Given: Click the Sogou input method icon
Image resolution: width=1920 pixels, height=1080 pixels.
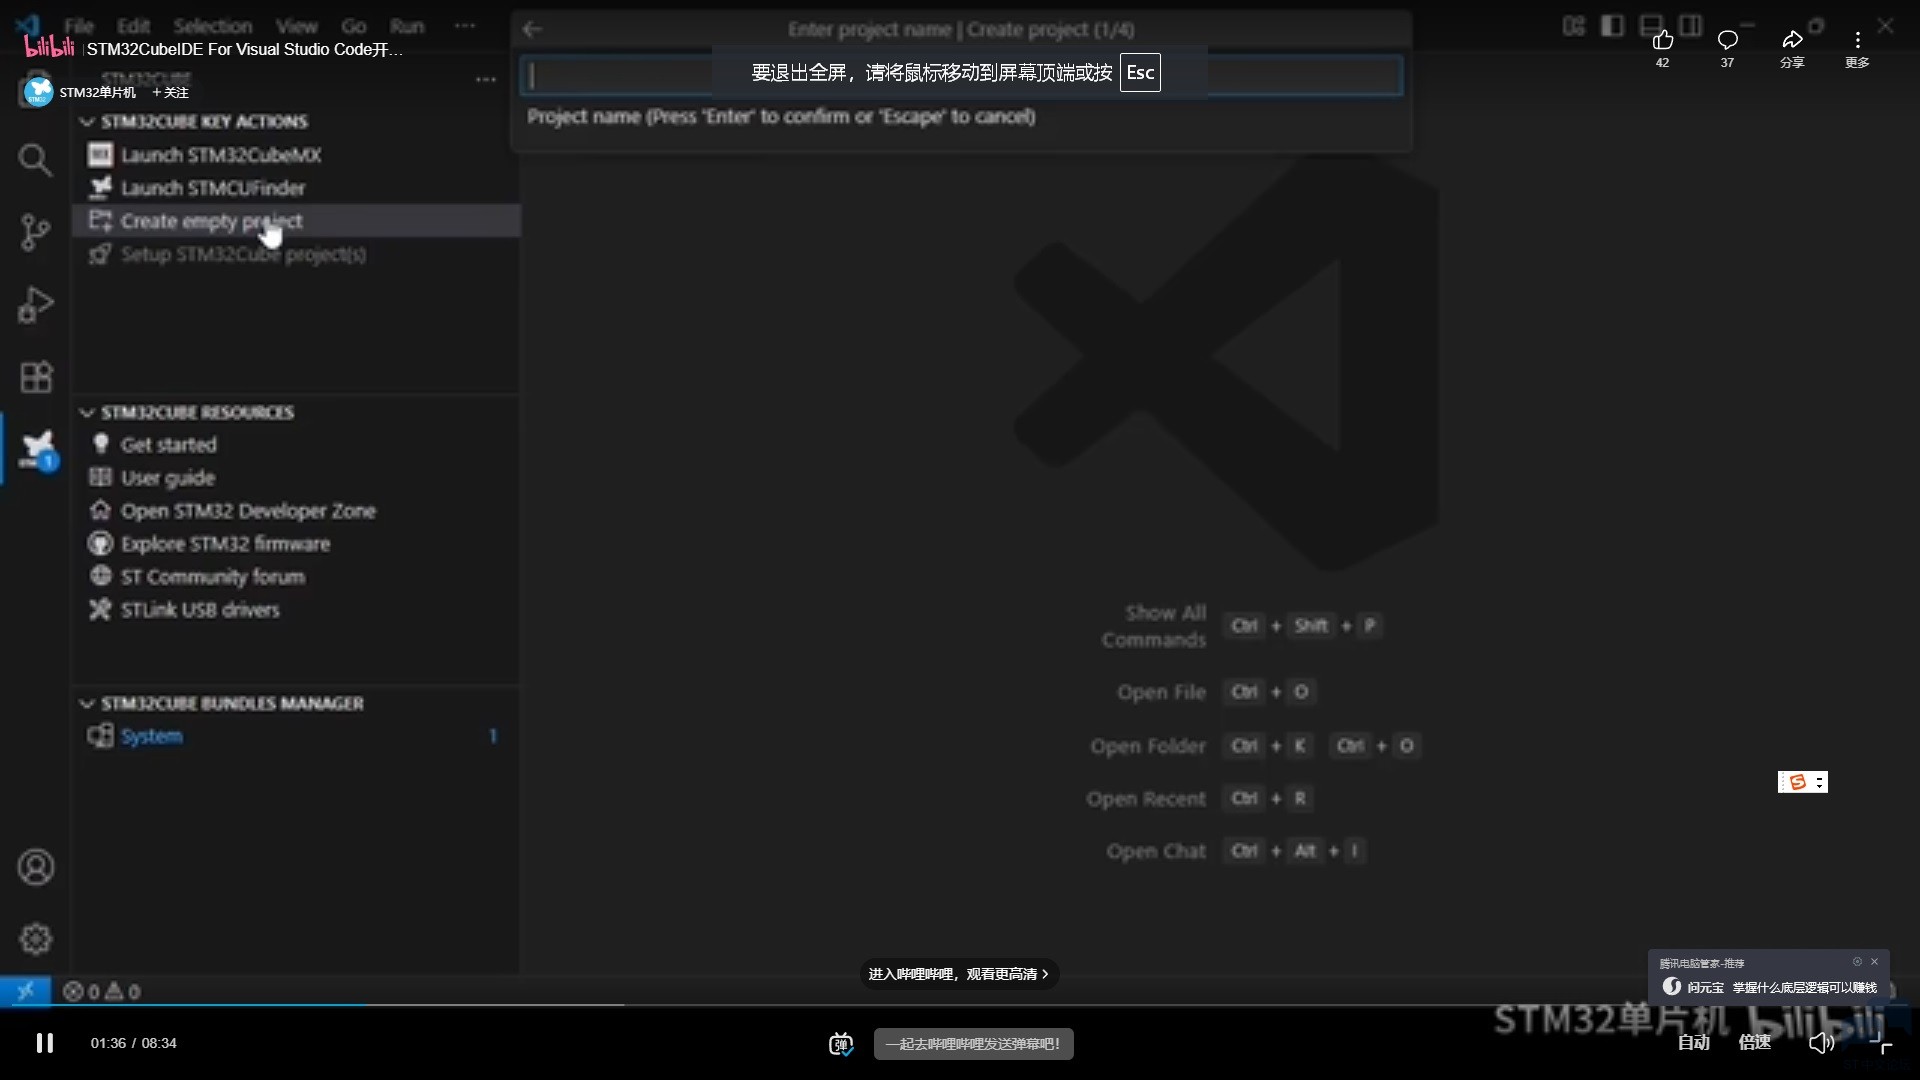Looking at the screenshot, I should coord(1797,782).
